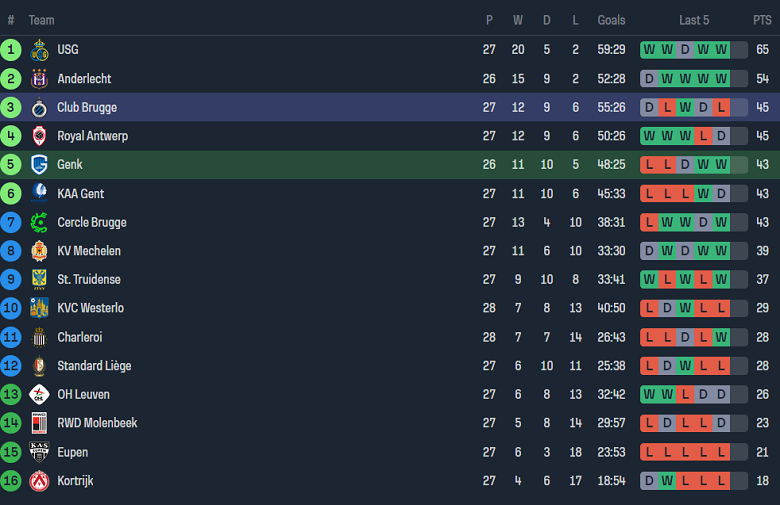Sort table by PTS column header
780x505 pixels.
pos(762,20)
